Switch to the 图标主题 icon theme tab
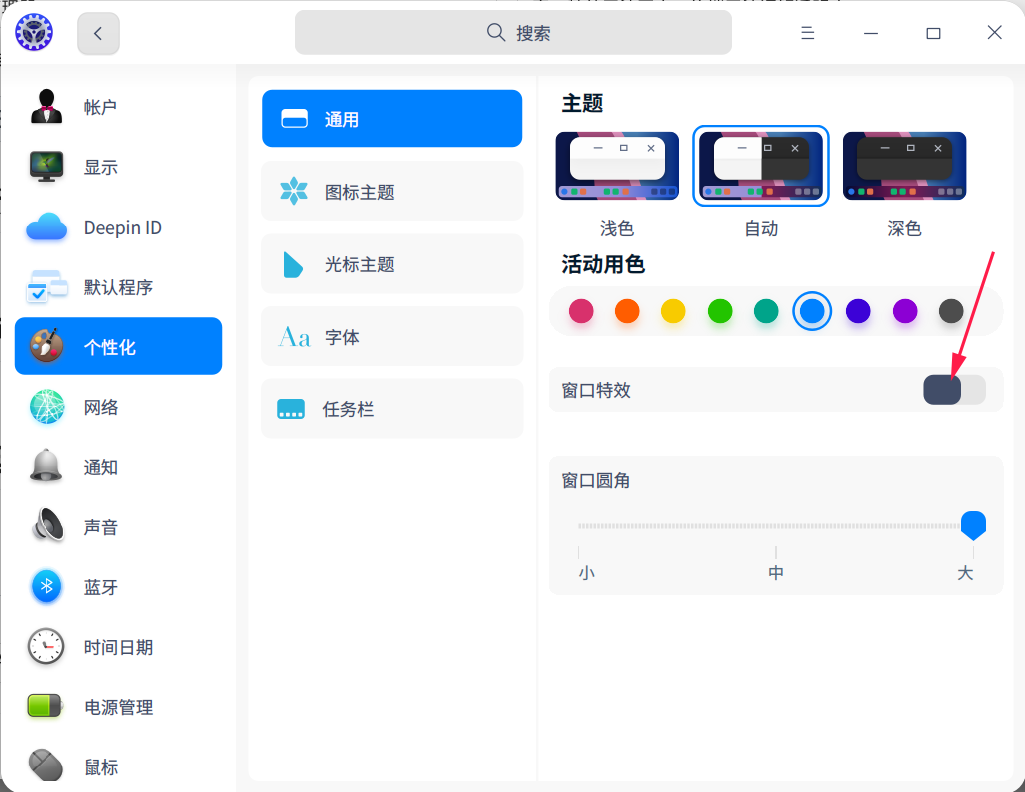1025x792 pixels. click(392, 192)
